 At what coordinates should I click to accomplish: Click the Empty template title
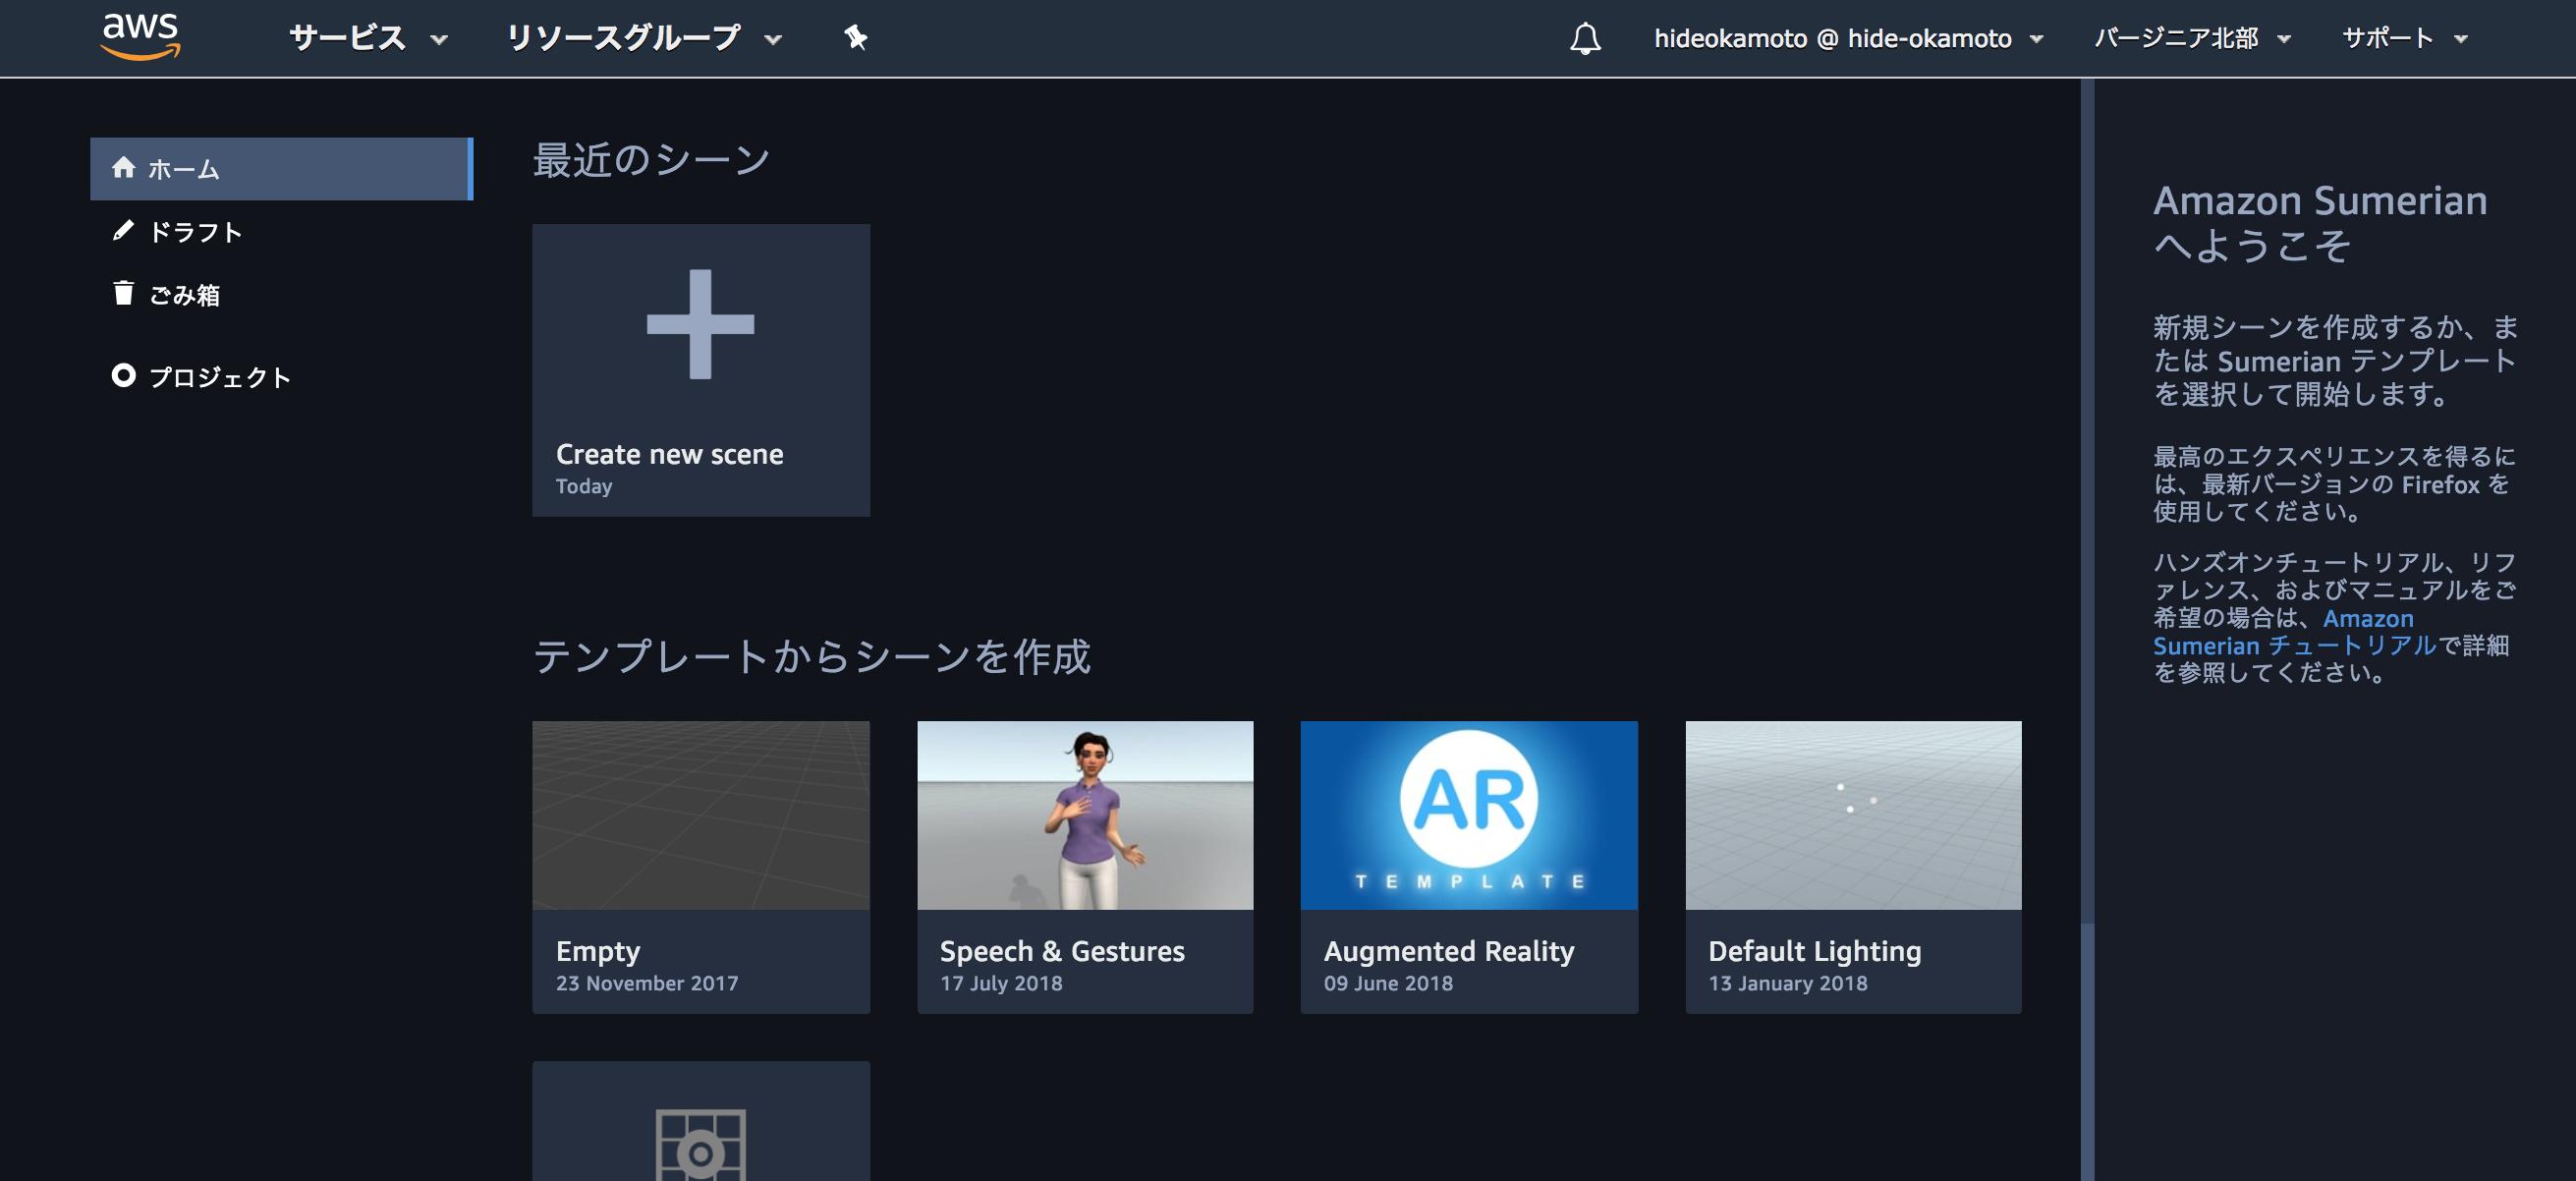coord(598,951)
